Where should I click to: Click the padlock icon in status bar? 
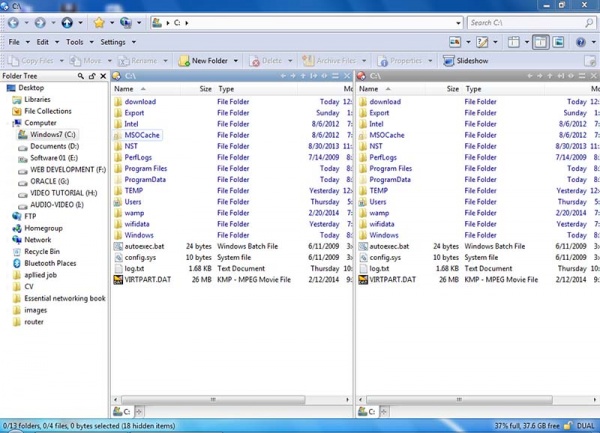point(568,426)
